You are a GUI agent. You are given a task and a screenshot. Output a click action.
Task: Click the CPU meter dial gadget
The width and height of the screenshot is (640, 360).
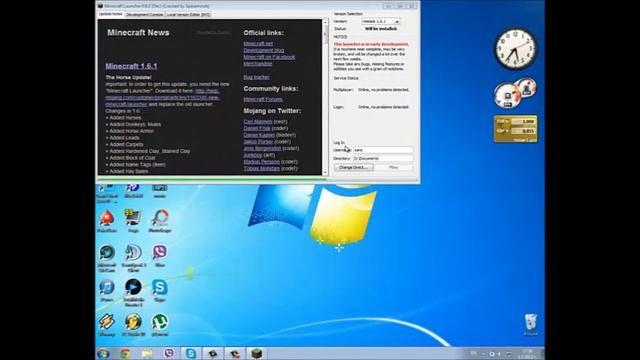(508, 96)
